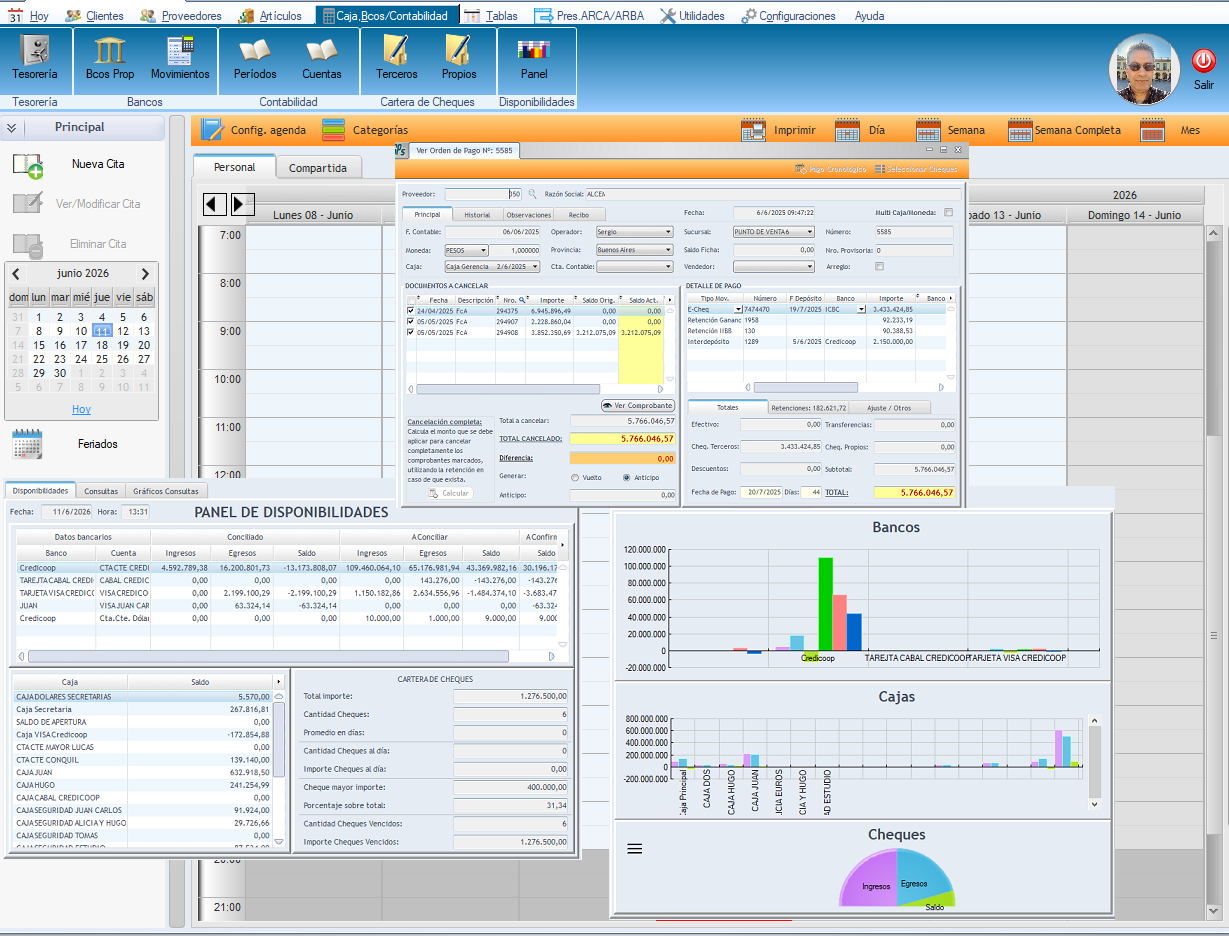Go to next week black arrow

[x=243, y=204]
